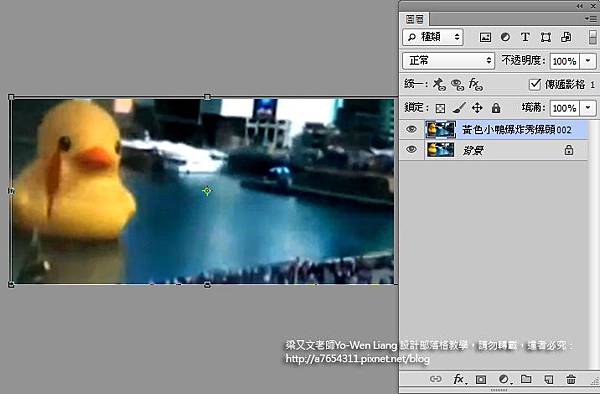Image resolution: width=600 pixels, height=394 pixels.
Task: Click the 黃色小鴨爆炸秀爆頭002 layer name
Action: (x=517, y=130)
